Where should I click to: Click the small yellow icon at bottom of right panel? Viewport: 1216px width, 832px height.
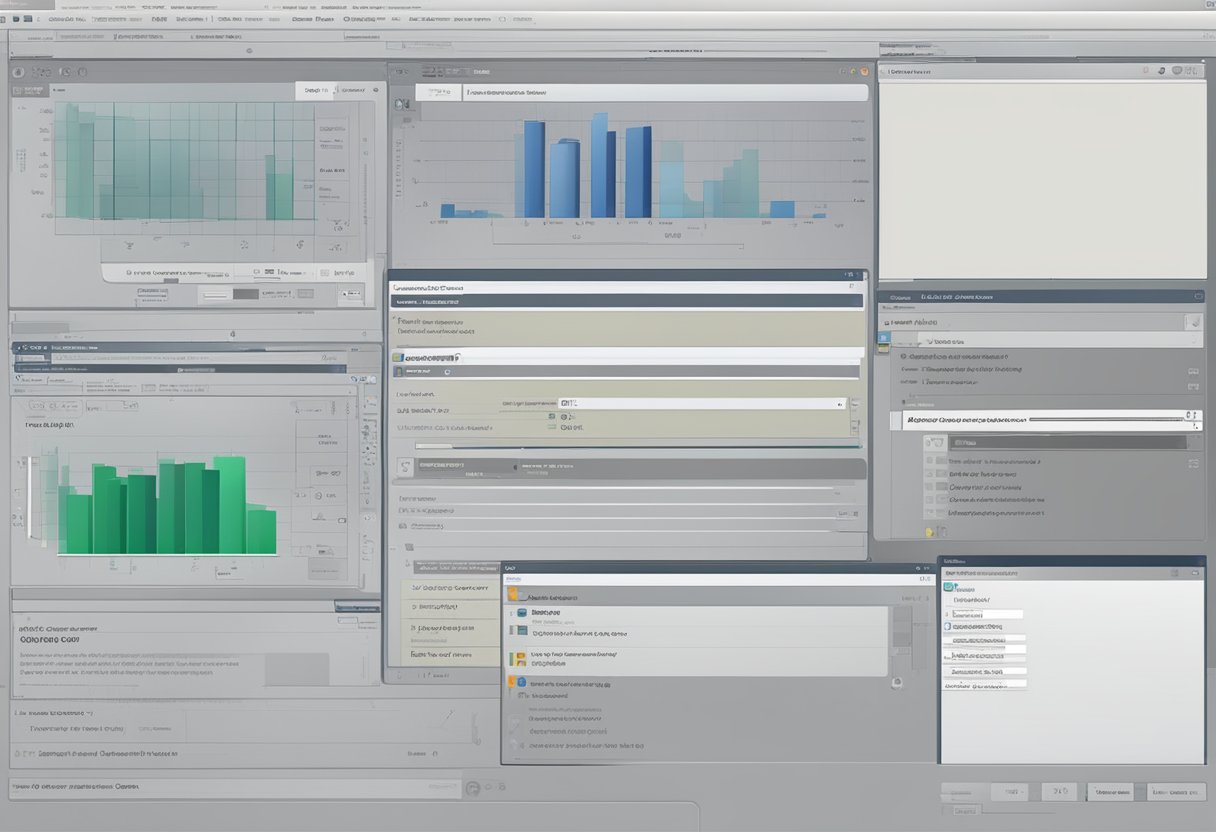point(929,532)
